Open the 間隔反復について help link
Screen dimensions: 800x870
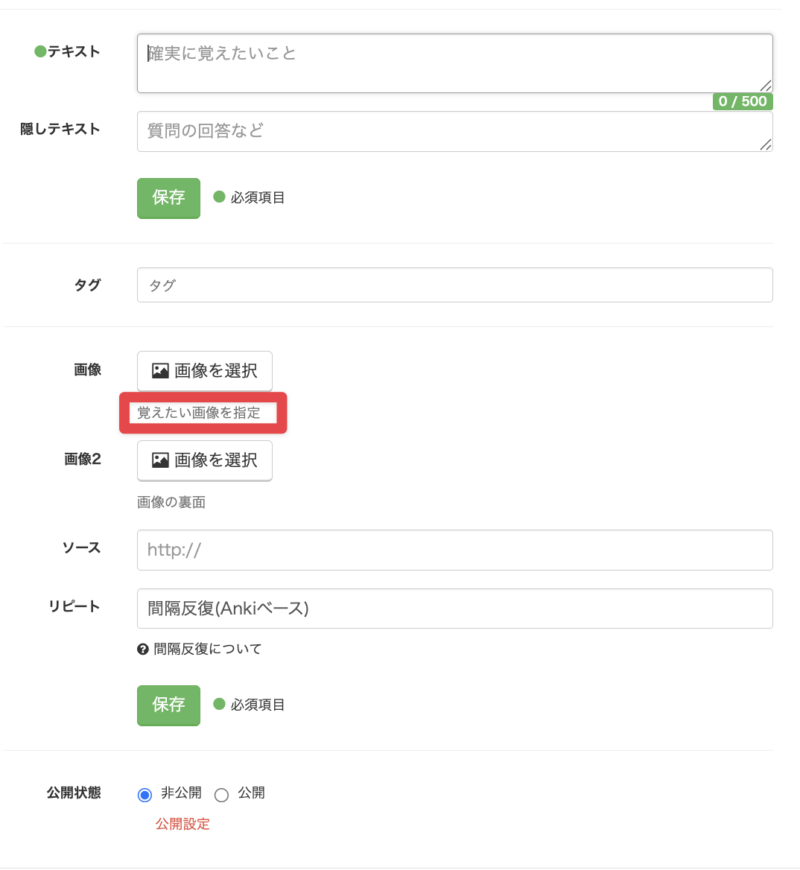click(x=207, y=649)
